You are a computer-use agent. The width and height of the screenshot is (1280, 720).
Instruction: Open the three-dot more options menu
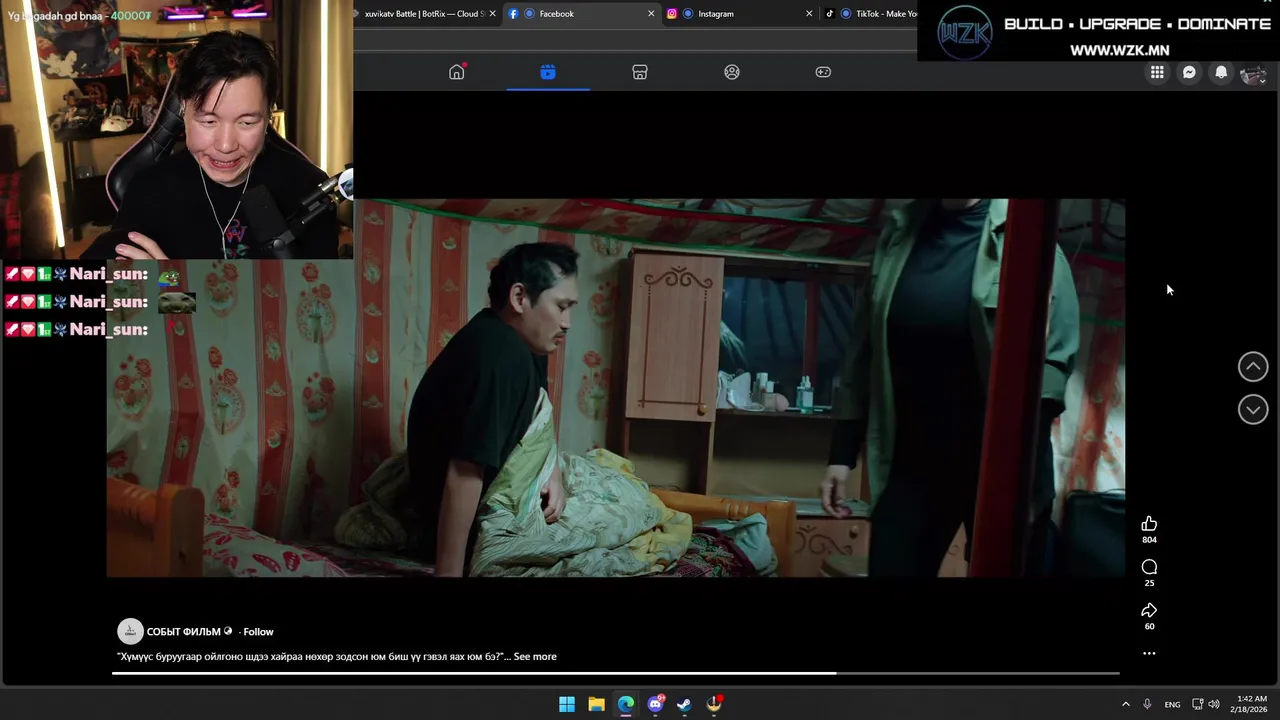click(x=1149, y=653)
